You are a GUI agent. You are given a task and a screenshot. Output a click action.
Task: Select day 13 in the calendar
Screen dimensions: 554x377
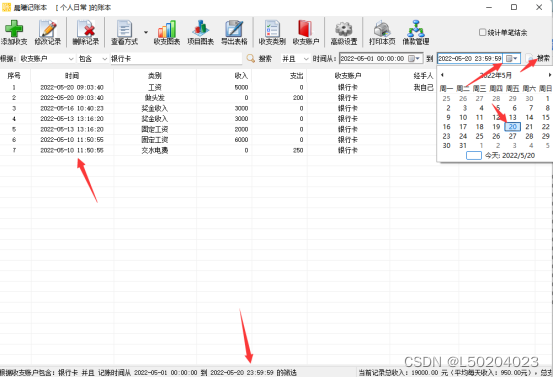[513, 117]
